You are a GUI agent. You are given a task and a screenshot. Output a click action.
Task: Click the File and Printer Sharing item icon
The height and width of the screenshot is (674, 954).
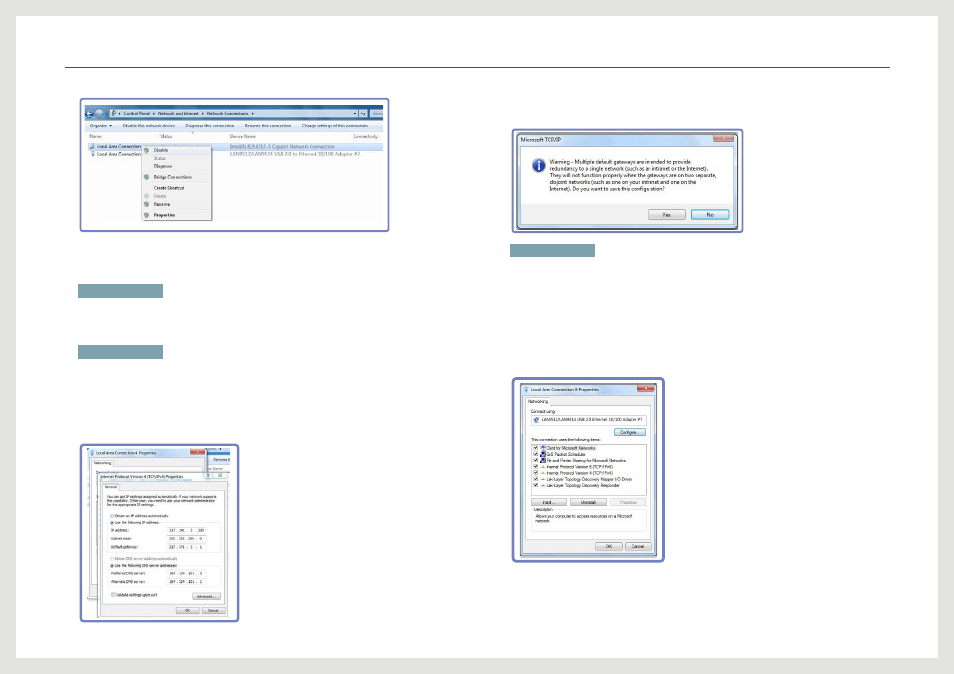click(x=543, y=460)
